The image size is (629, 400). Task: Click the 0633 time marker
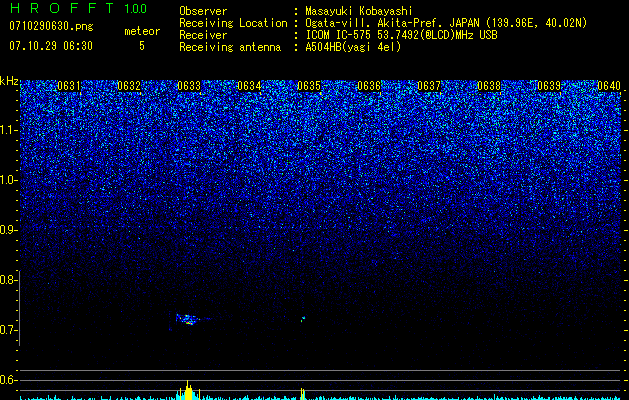tap(189, 86)
